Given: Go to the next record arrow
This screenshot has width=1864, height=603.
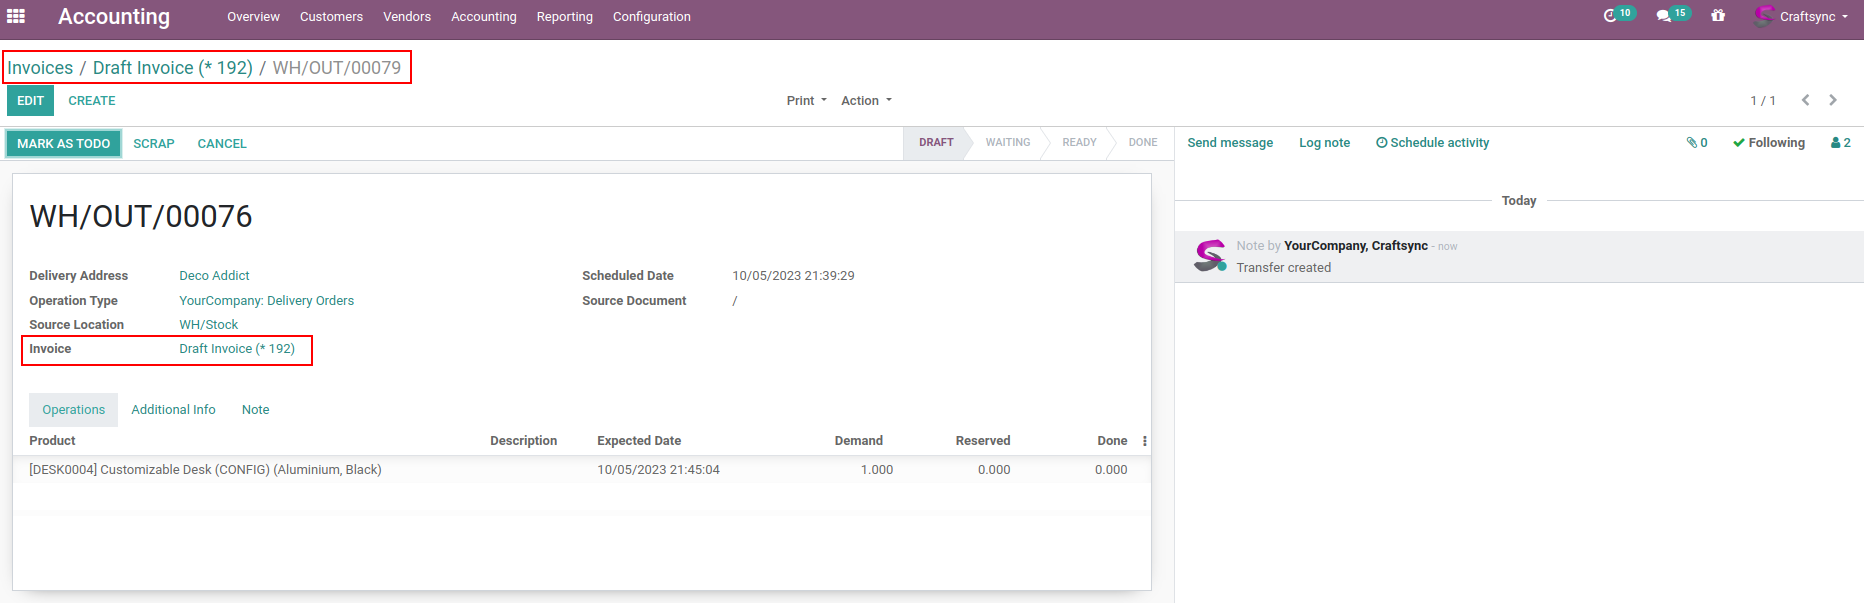Looking at the screenshot, I should tap(1833, 100).
